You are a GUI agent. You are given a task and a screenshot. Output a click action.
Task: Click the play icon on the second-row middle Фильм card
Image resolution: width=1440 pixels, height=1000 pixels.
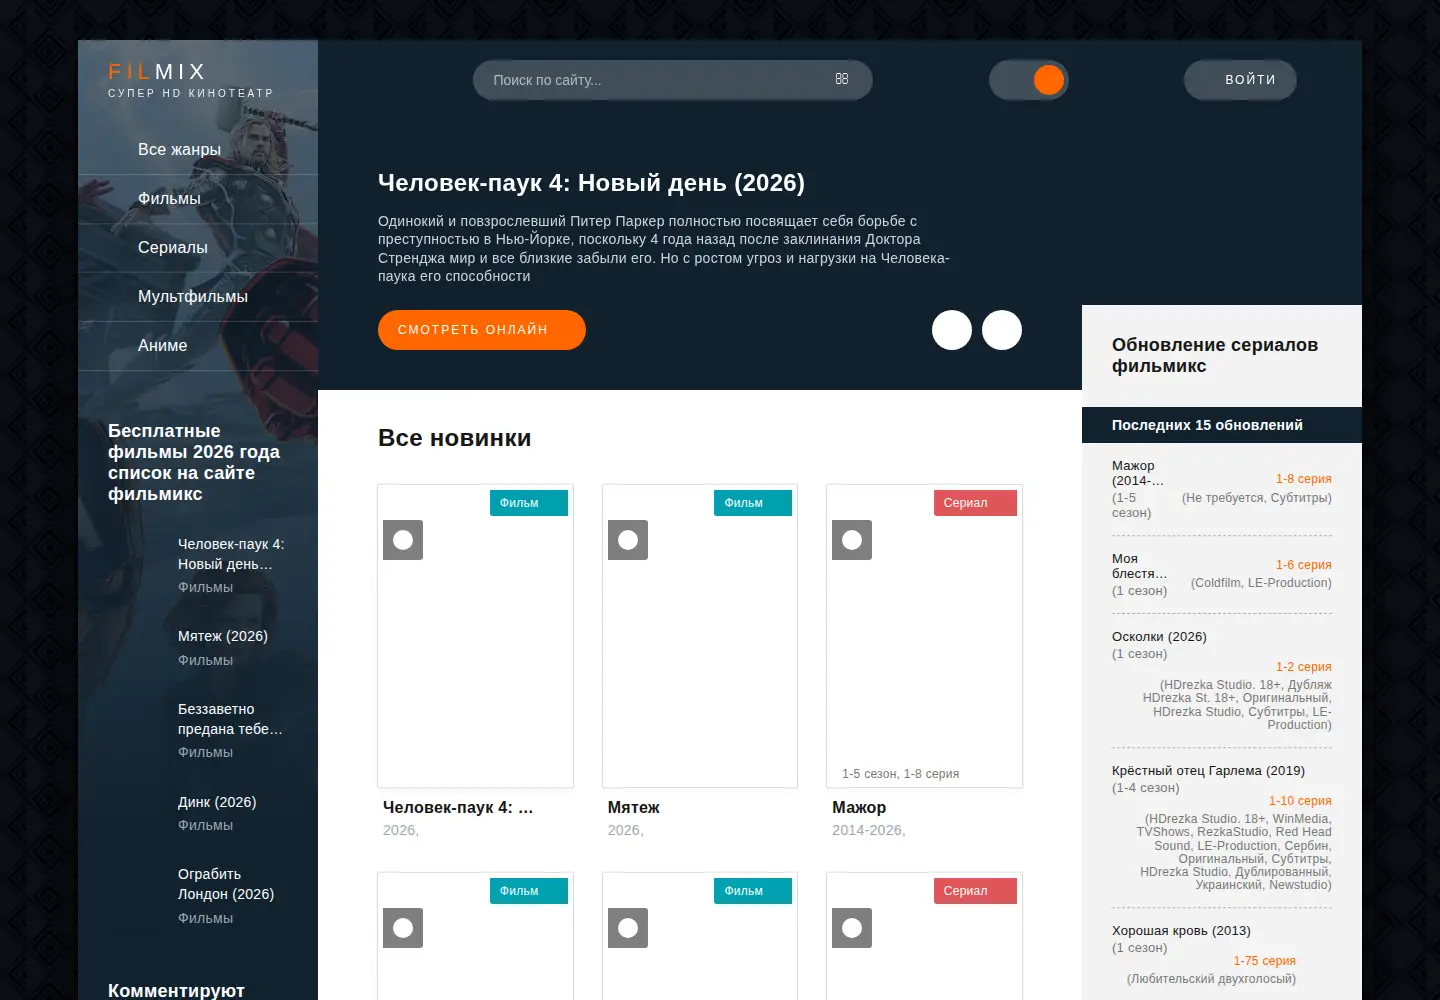(628, 928)
